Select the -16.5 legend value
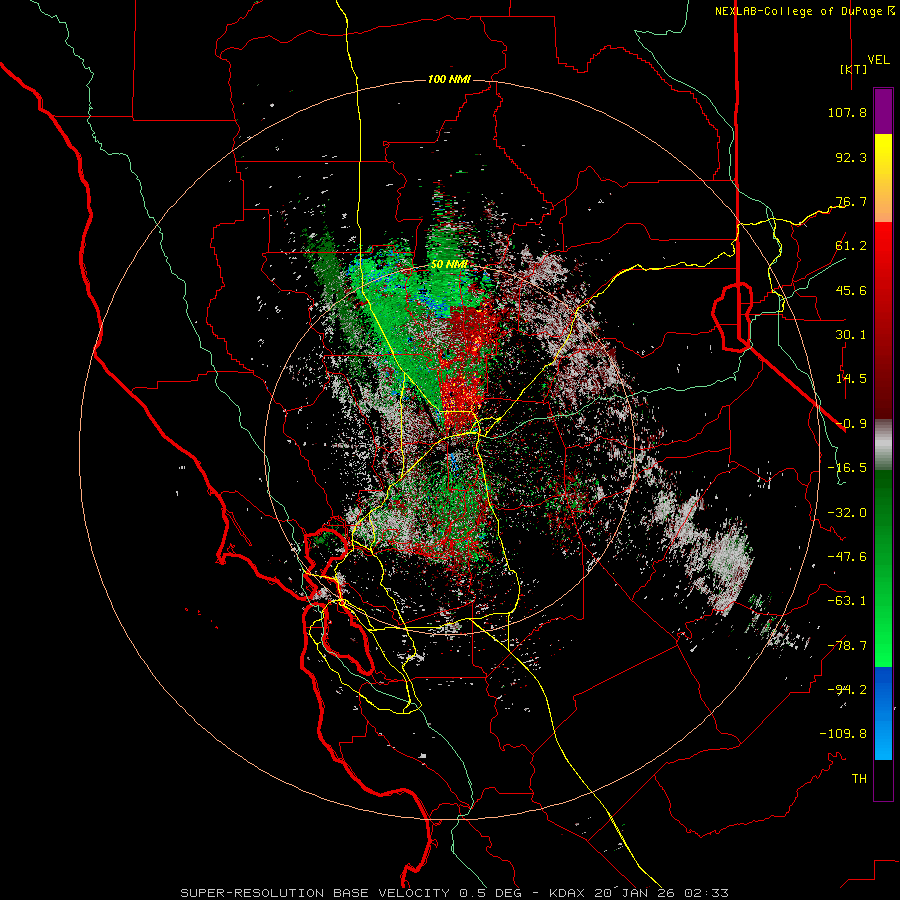Image resolution: width=900 pixels, height=900 pixels. point(847,468)
